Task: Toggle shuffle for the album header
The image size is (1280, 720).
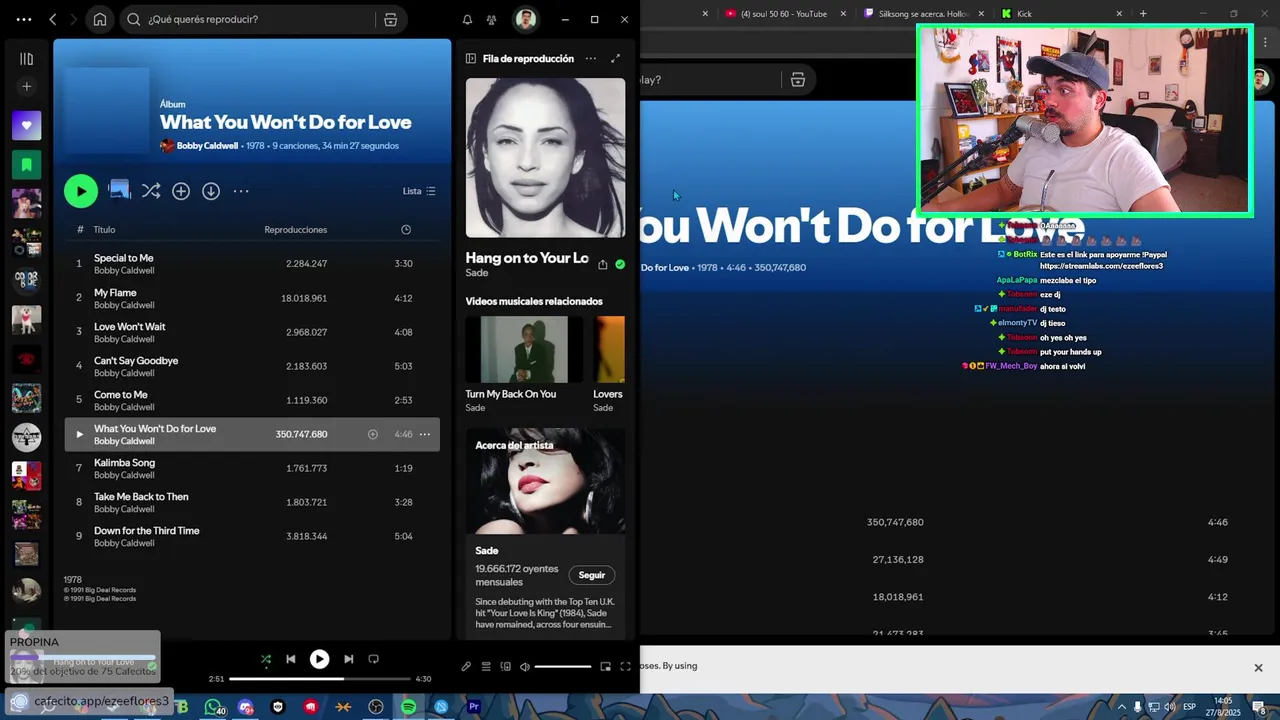Action: click(x=151, y=191)
